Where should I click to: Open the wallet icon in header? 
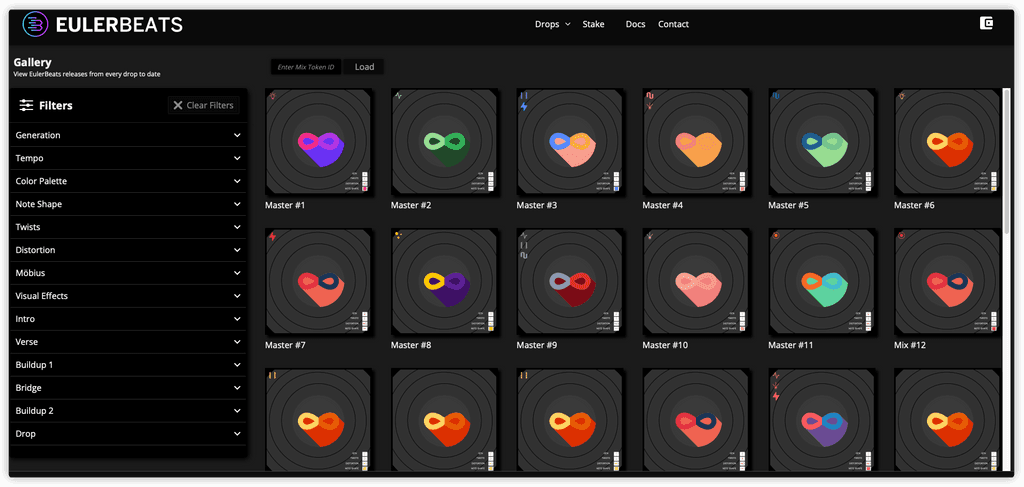point(987,24)
